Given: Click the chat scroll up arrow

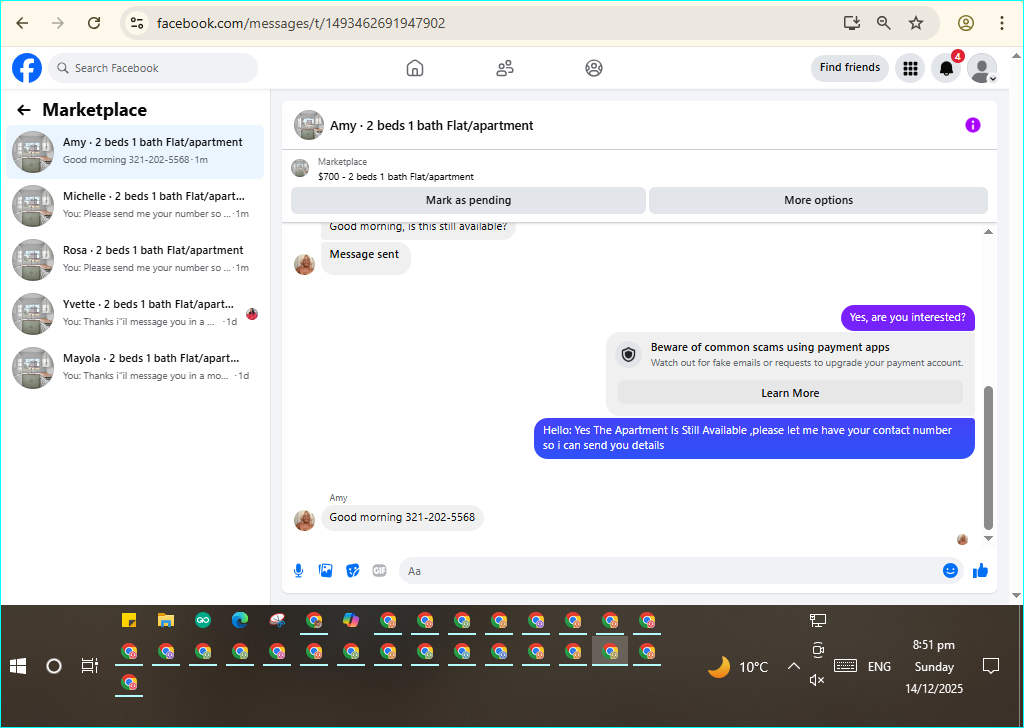Looking at the screenshot, I should (x=988, y=232).
